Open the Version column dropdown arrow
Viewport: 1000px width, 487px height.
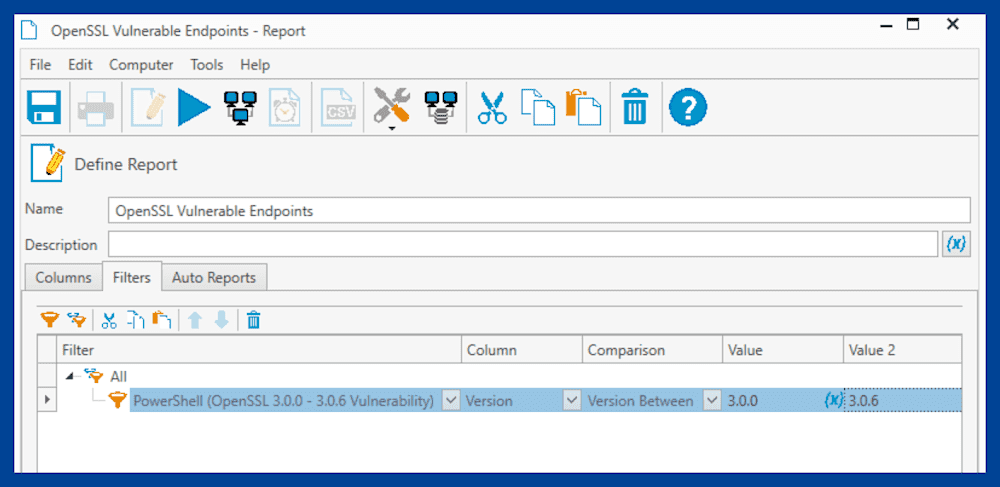pos(571,400)
